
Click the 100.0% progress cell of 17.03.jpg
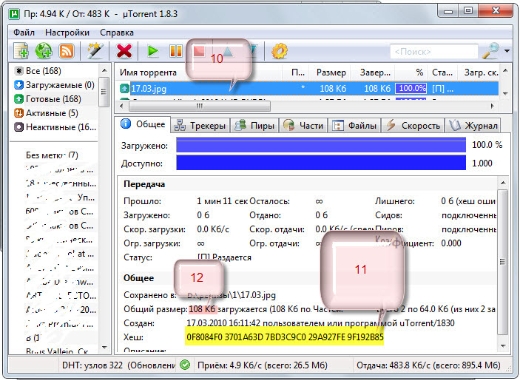[x=411, y=88]
